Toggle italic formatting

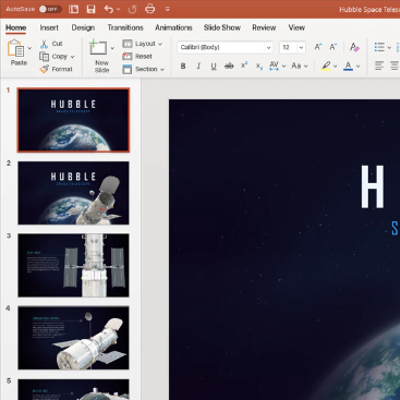coord(198,66)
